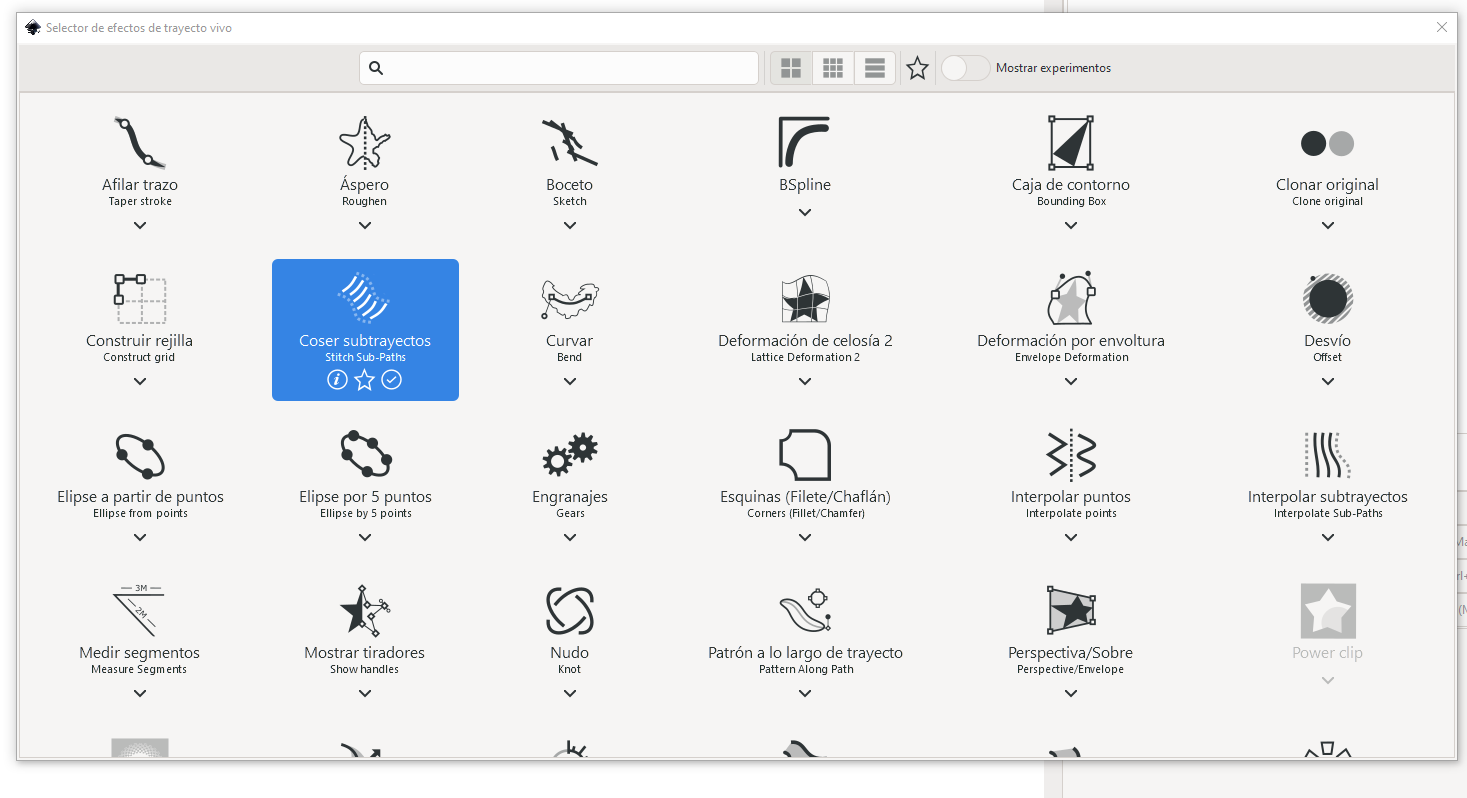Click the info icon on Coser subtrayectos
Screen dimensions: 1467x798
[337, 380]
